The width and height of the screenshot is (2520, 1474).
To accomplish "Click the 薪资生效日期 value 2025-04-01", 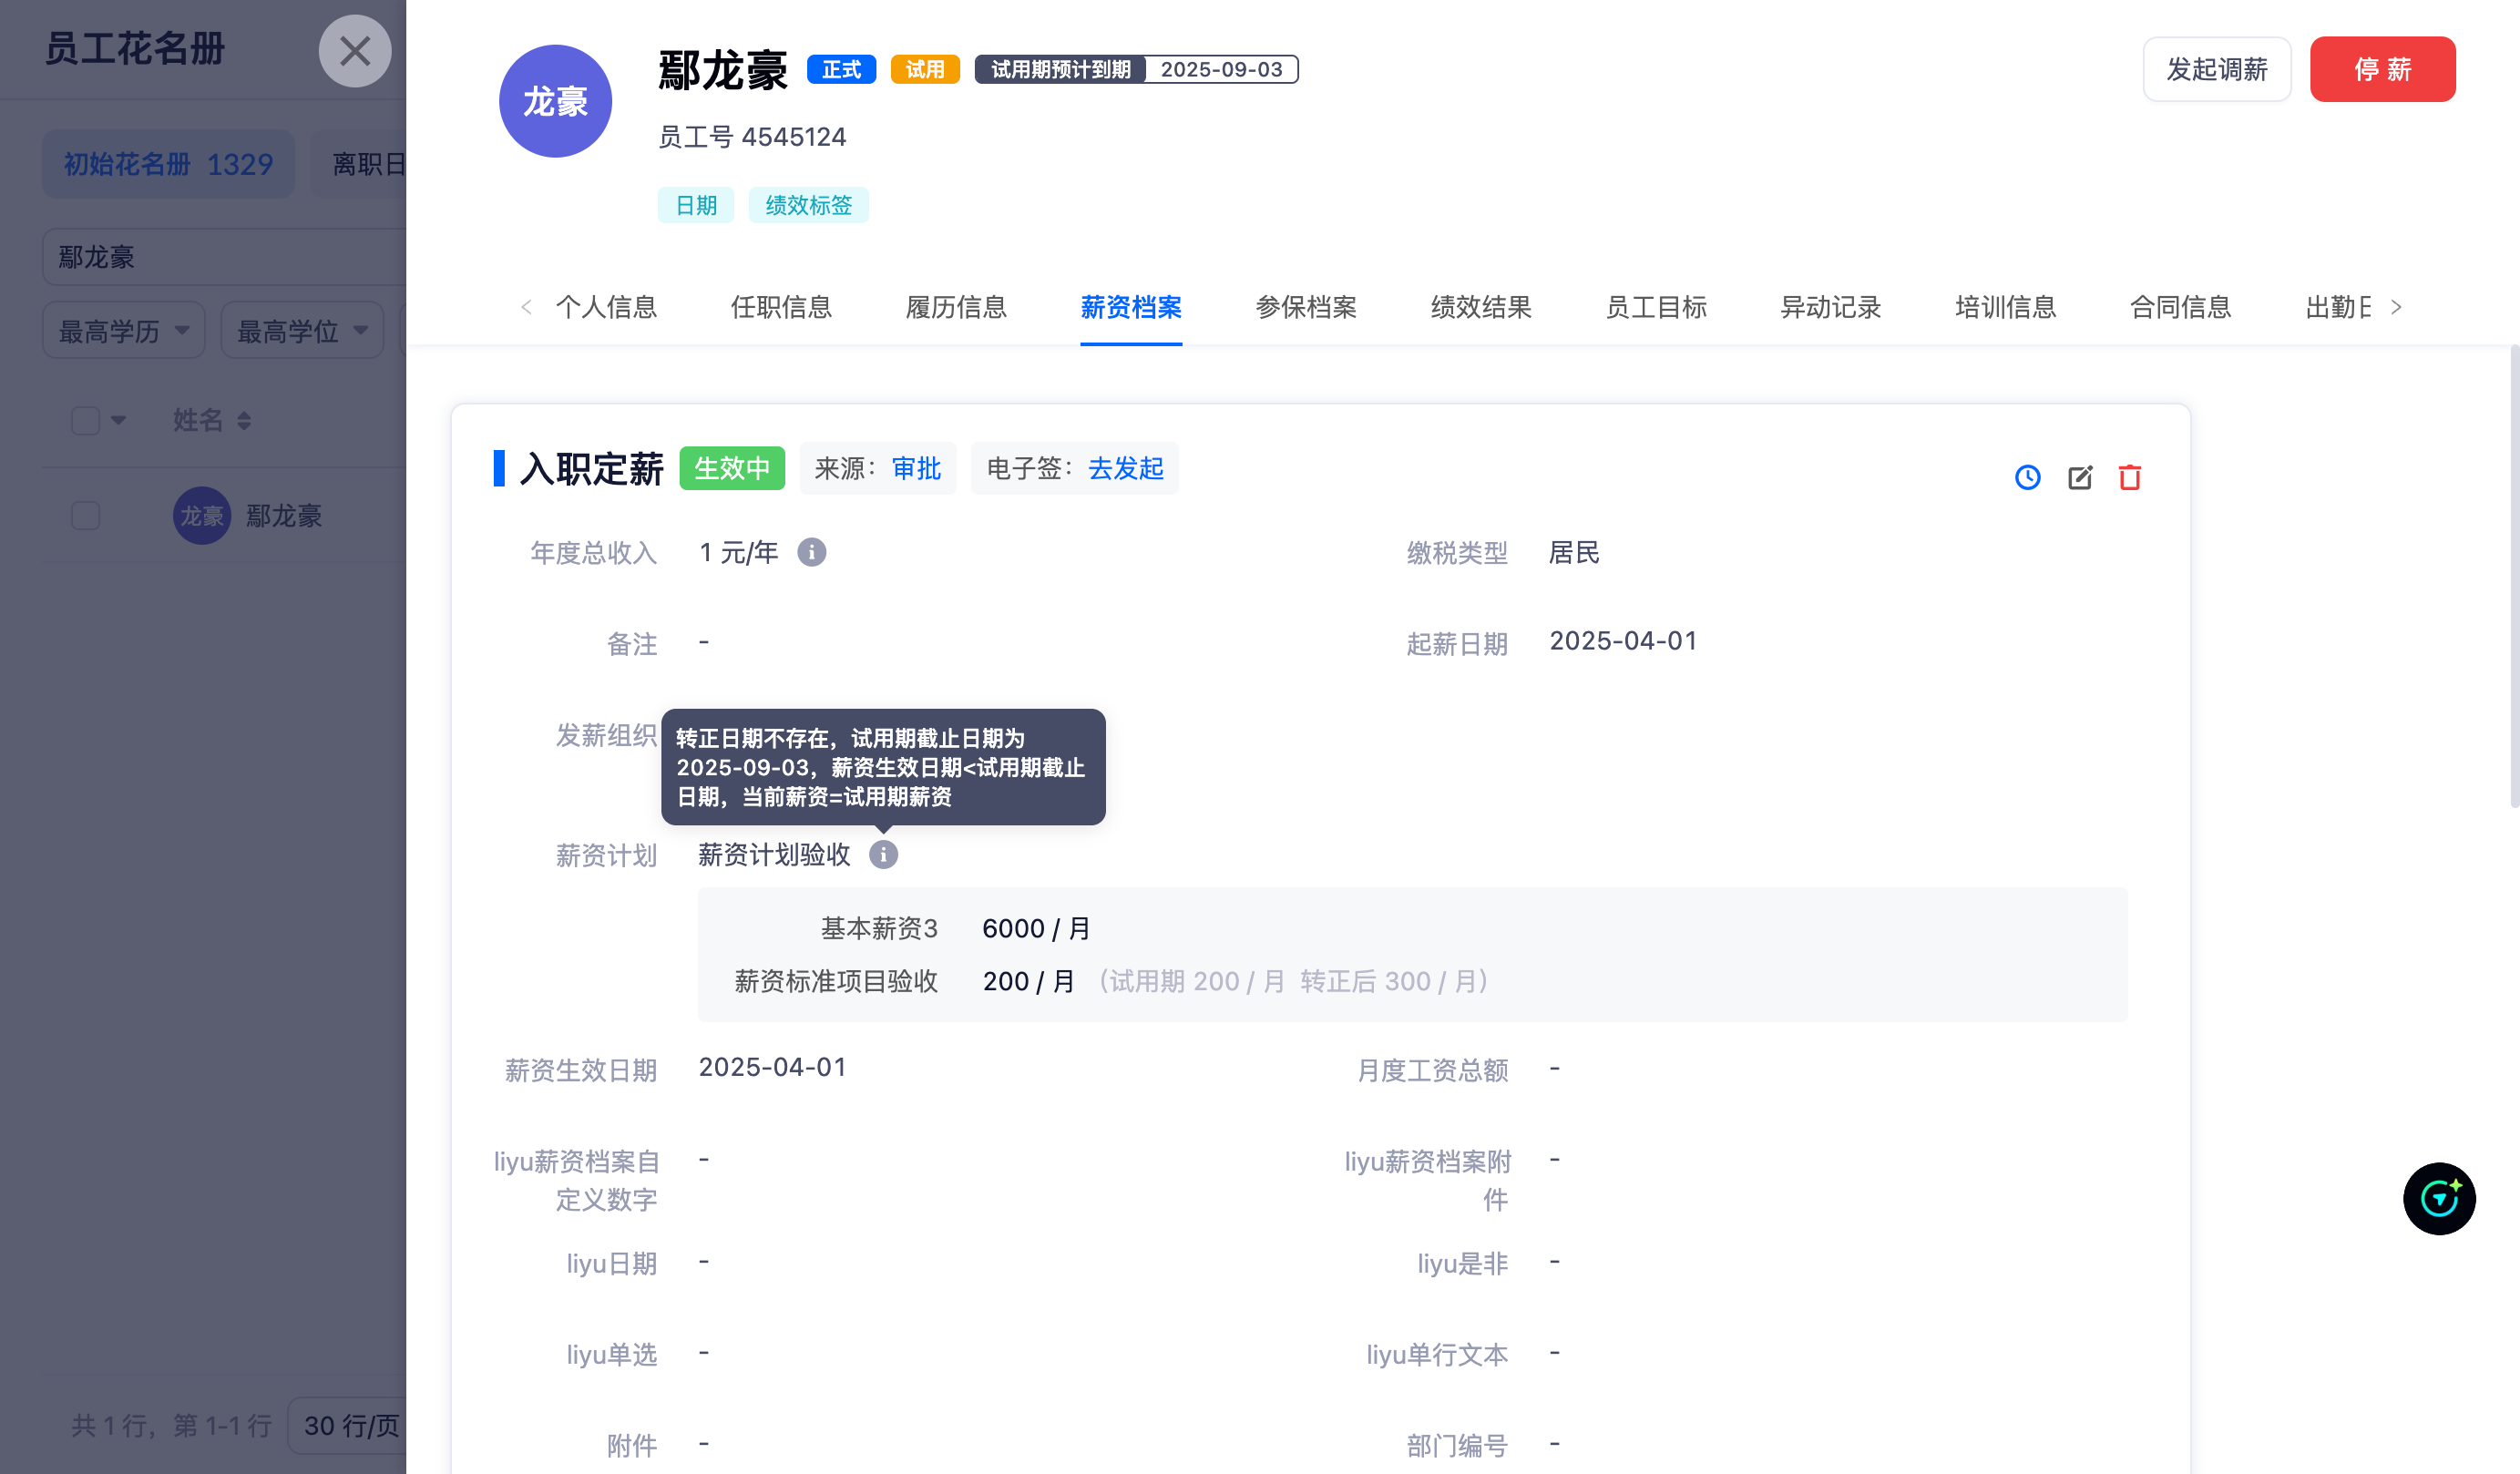I will [772, 1067].
